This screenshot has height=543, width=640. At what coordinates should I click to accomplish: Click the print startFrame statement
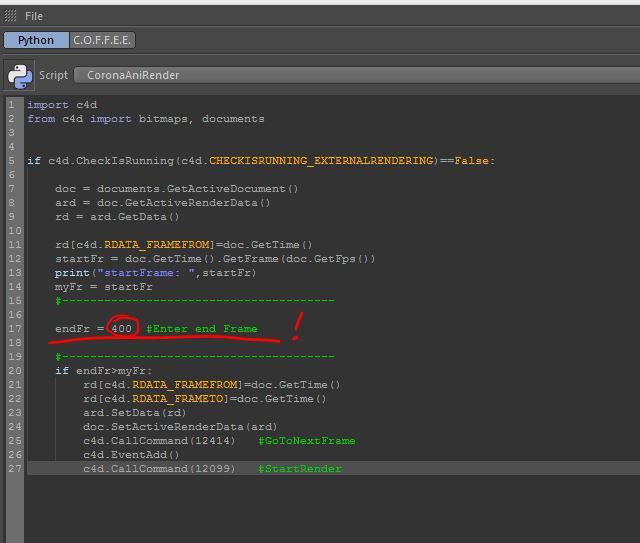[x=155, y=273]
